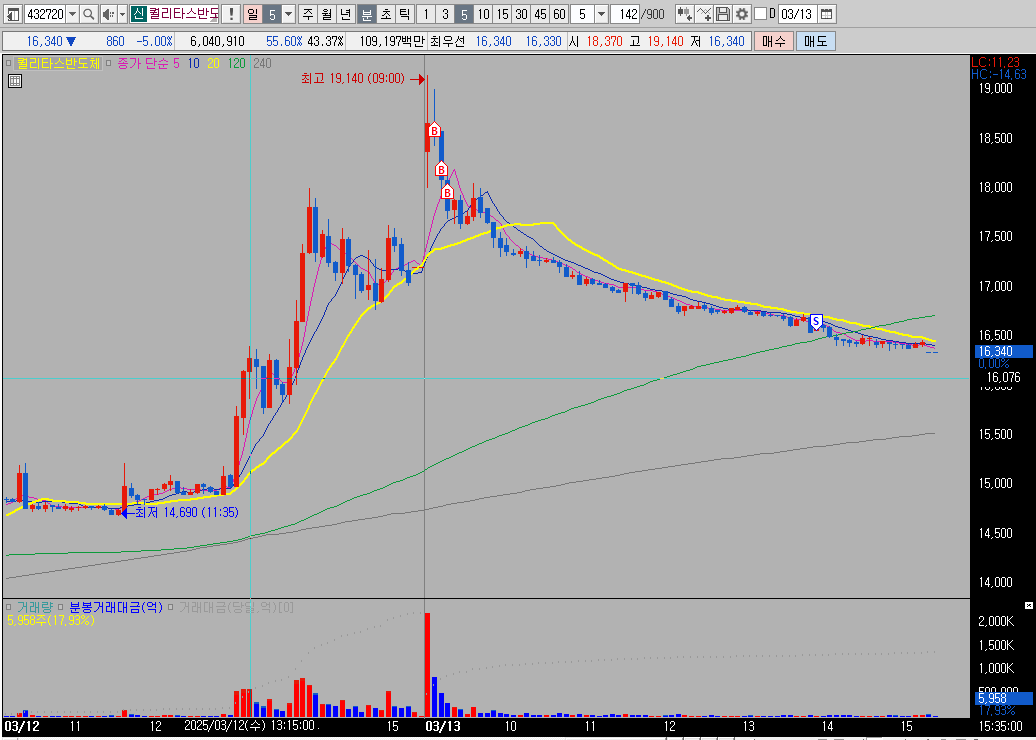Click the 최고 19,140 (09:00) high label
1036x740 pixels.
[352, 79]
